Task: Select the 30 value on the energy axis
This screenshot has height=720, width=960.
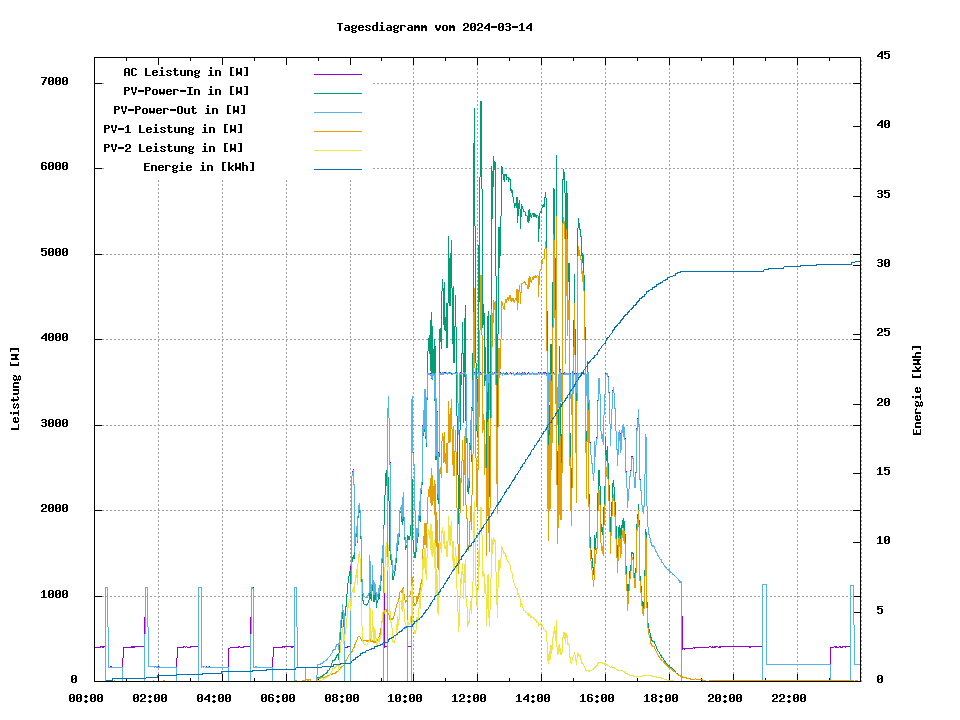Action: tap(883, 264)
